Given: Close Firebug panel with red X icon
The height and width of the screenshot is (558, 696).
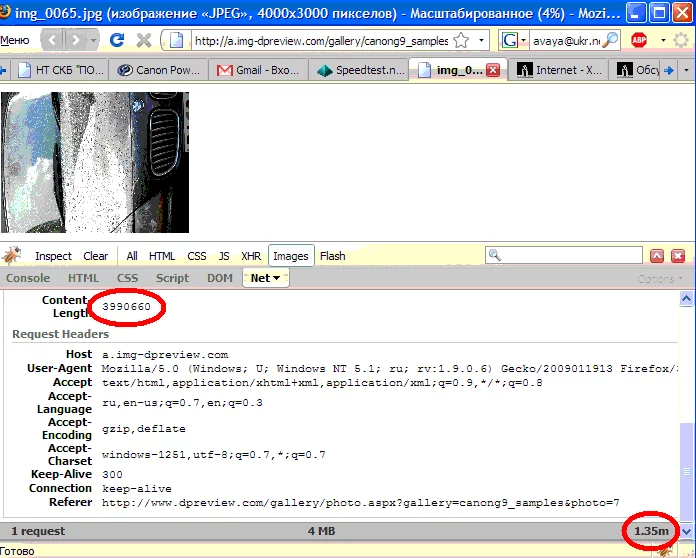Looking at the screenshot, I should click(x=677, y=256).
